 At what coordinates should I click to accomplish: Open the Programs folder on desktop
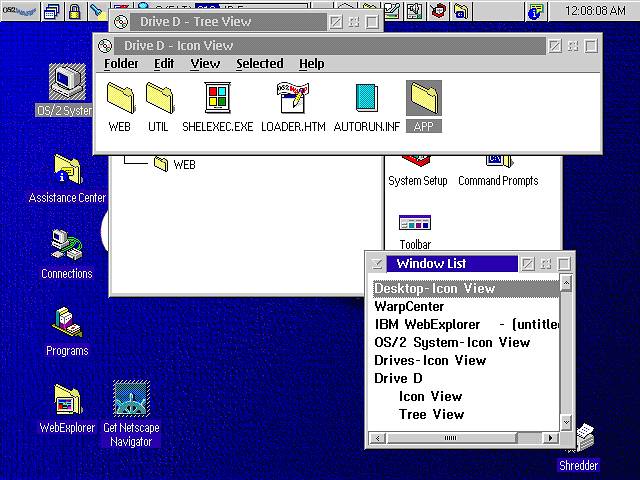point(67,323)
